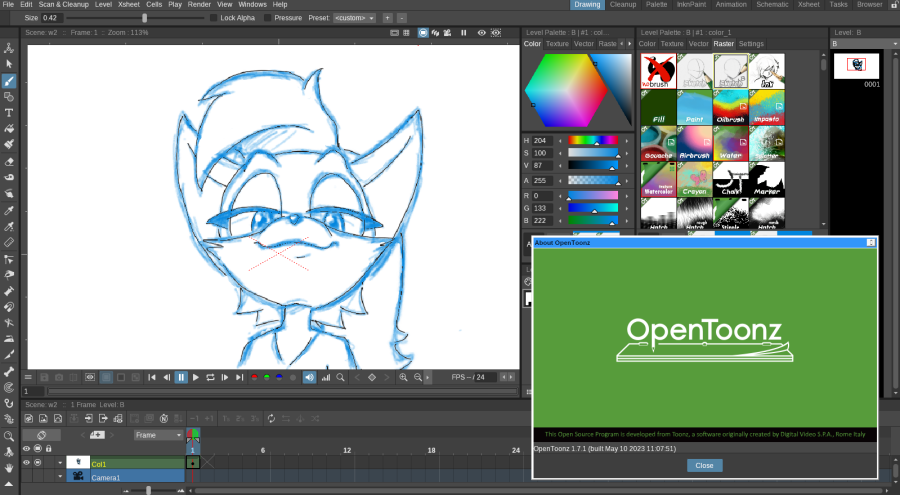Expand the Col1 column options arrow
Screen dimensions: 900x495
click(60, 462)
